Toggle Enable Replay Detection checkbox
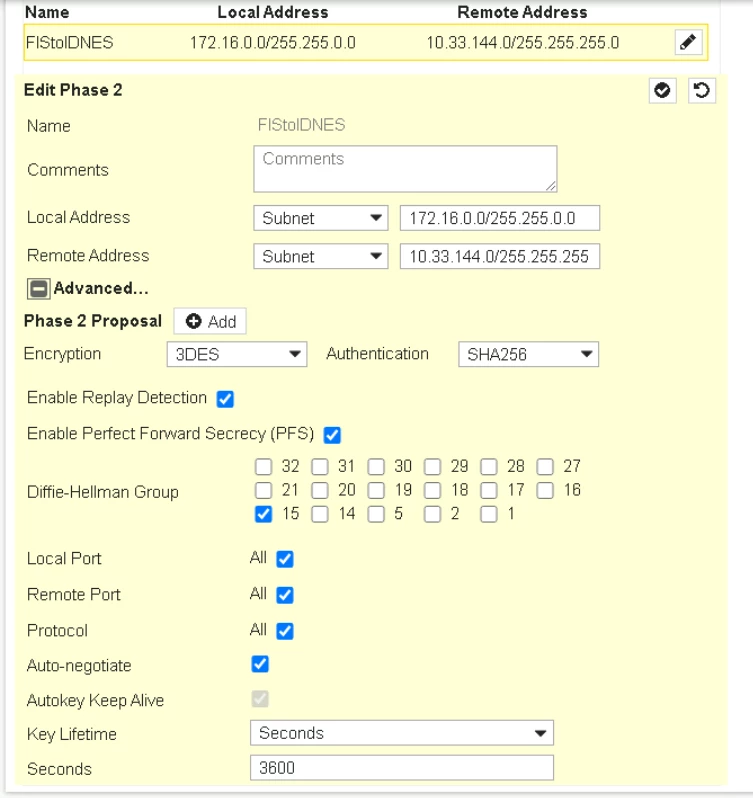 tap(225, 399)
